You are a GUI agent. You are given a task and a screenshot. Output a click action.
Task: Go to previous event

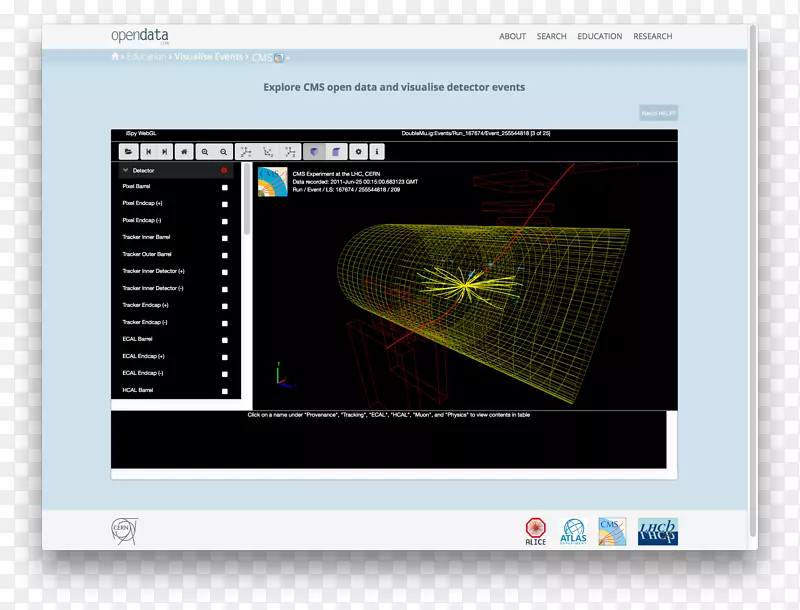coord(149,152)
